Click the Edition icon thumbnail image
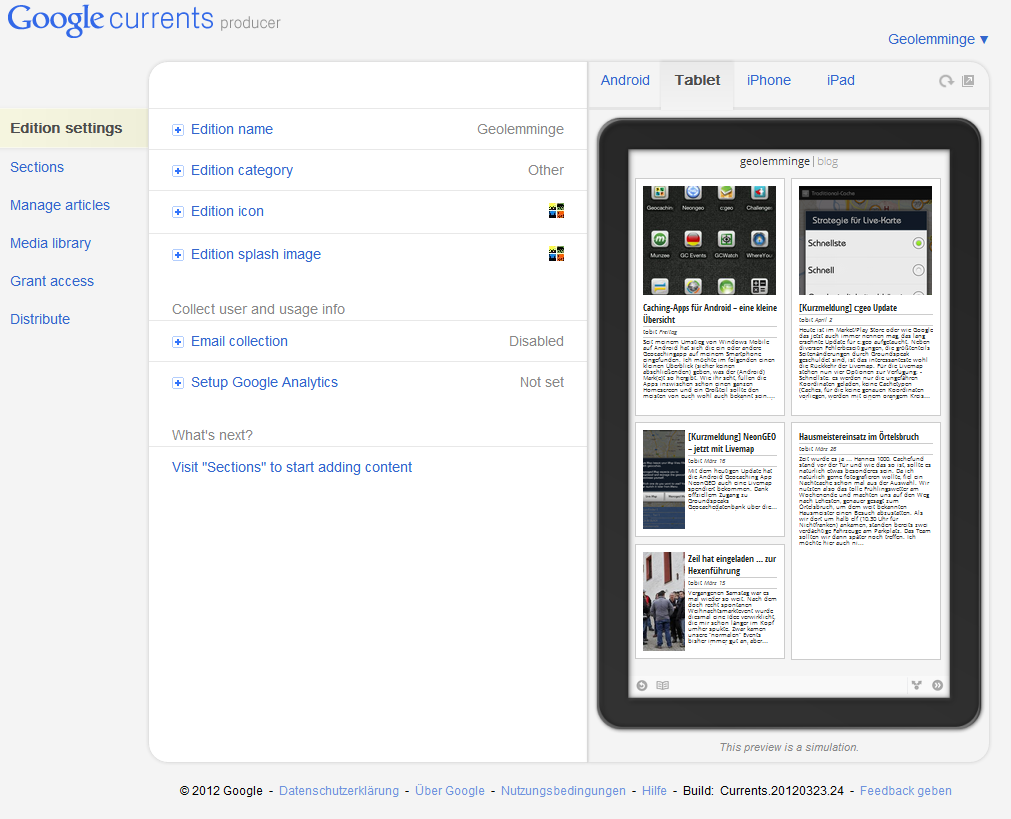 (556, 211)
